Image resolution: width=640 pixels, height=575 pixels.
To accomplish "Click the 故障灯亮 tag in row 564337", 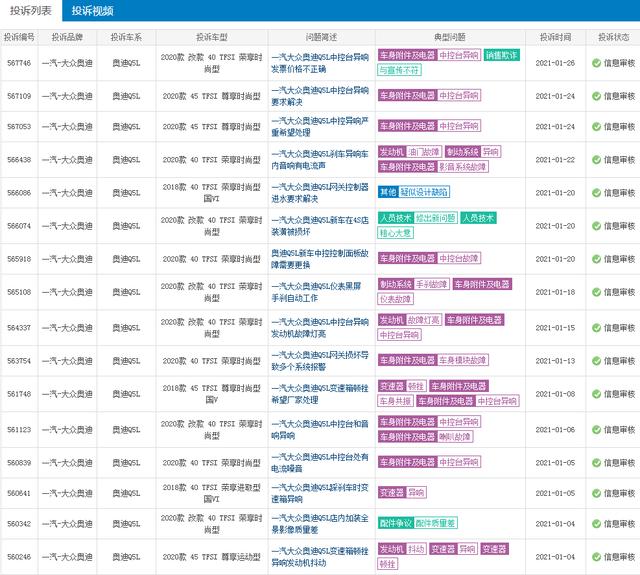I will coord(424,320).
